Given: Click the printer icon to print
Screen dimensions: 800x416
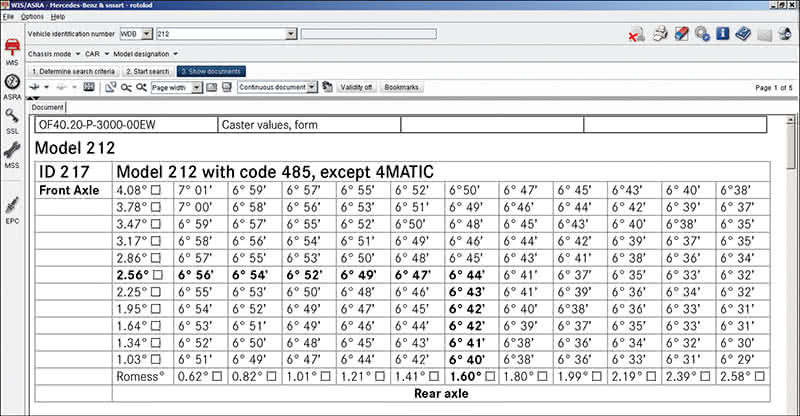Looking at the screenshot, I should coord(661,34).
